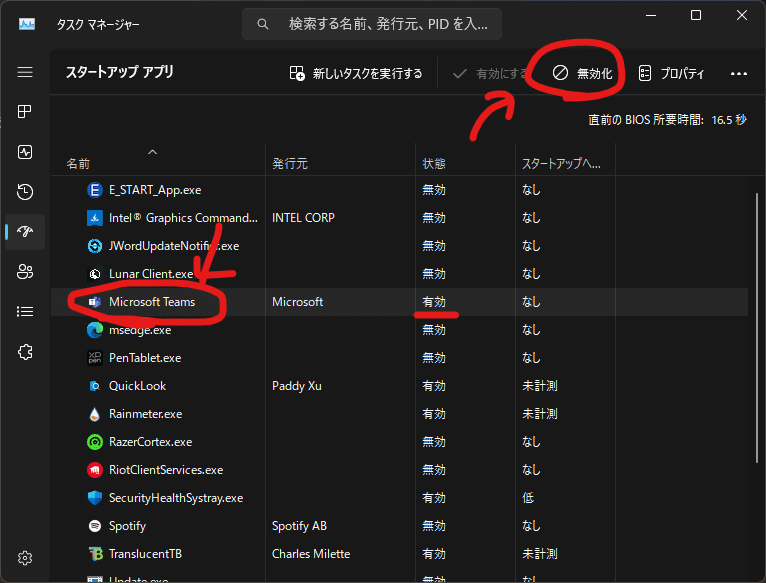Open the App history page icon

25,192
